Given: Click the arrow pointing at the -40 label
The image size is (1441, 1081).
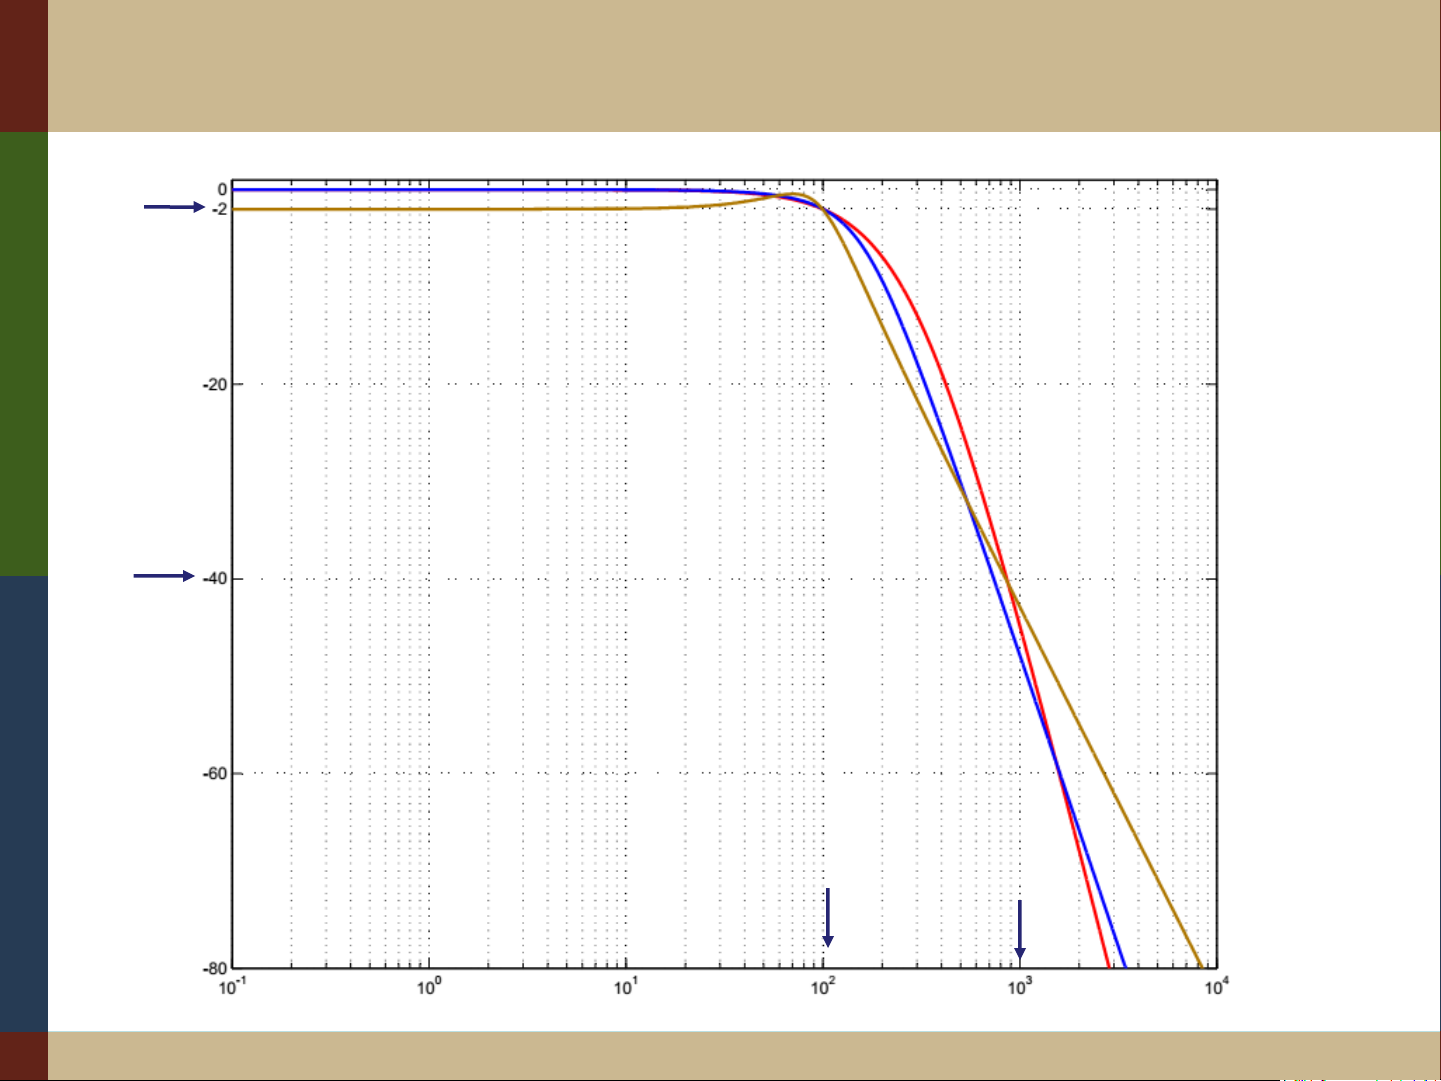Looking at the screenshot, I should [164, 576].
